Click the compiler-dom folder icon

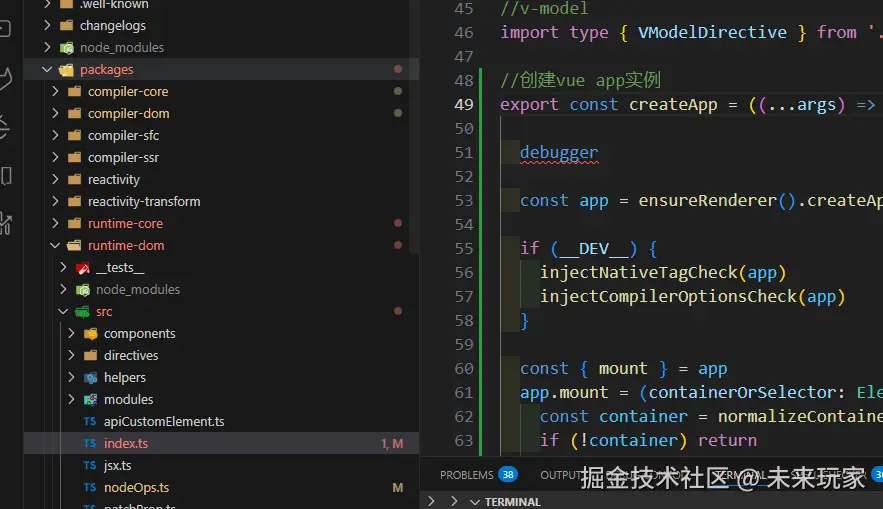tap(74, 113)
